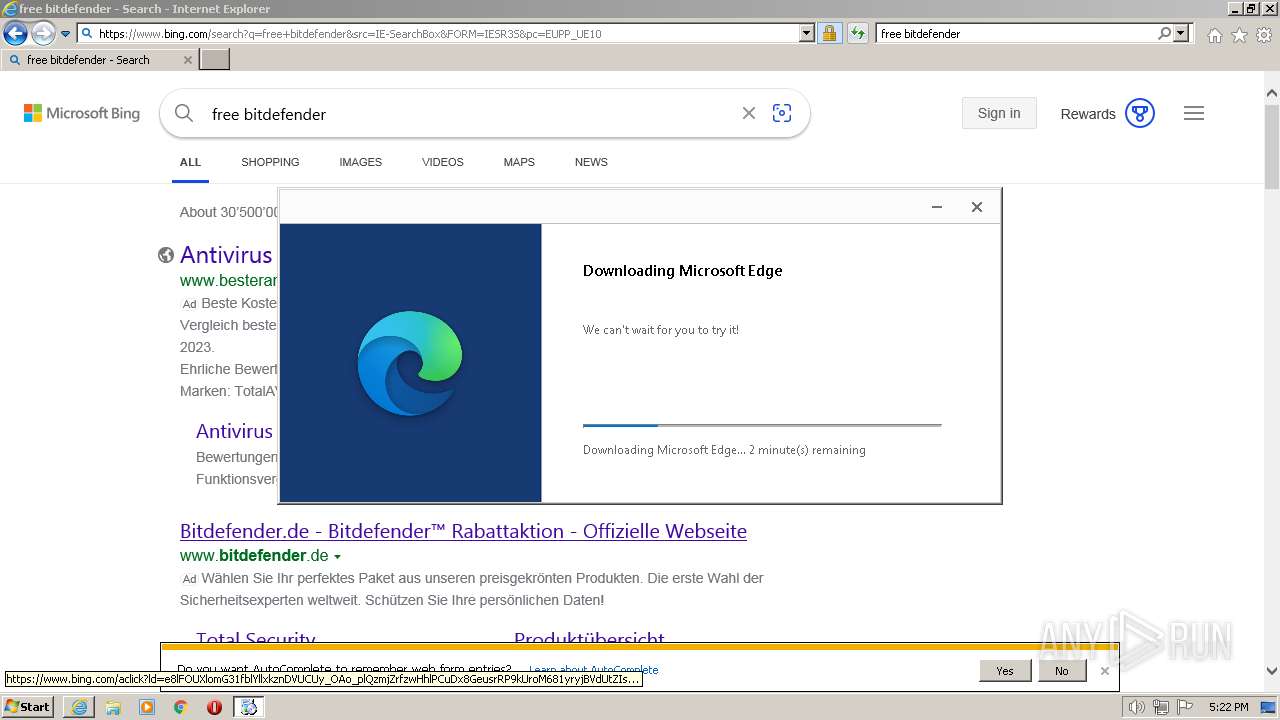Open Bing visual search camera icon

782,113
